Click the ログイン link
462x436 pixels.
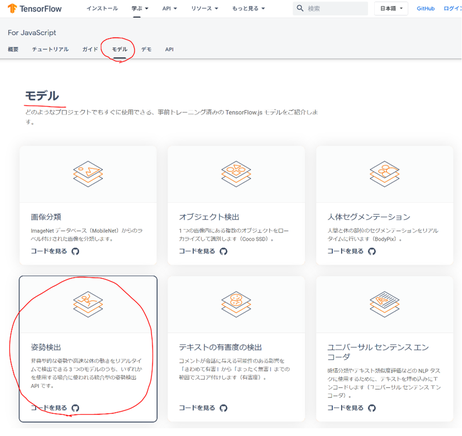point(453,9)
